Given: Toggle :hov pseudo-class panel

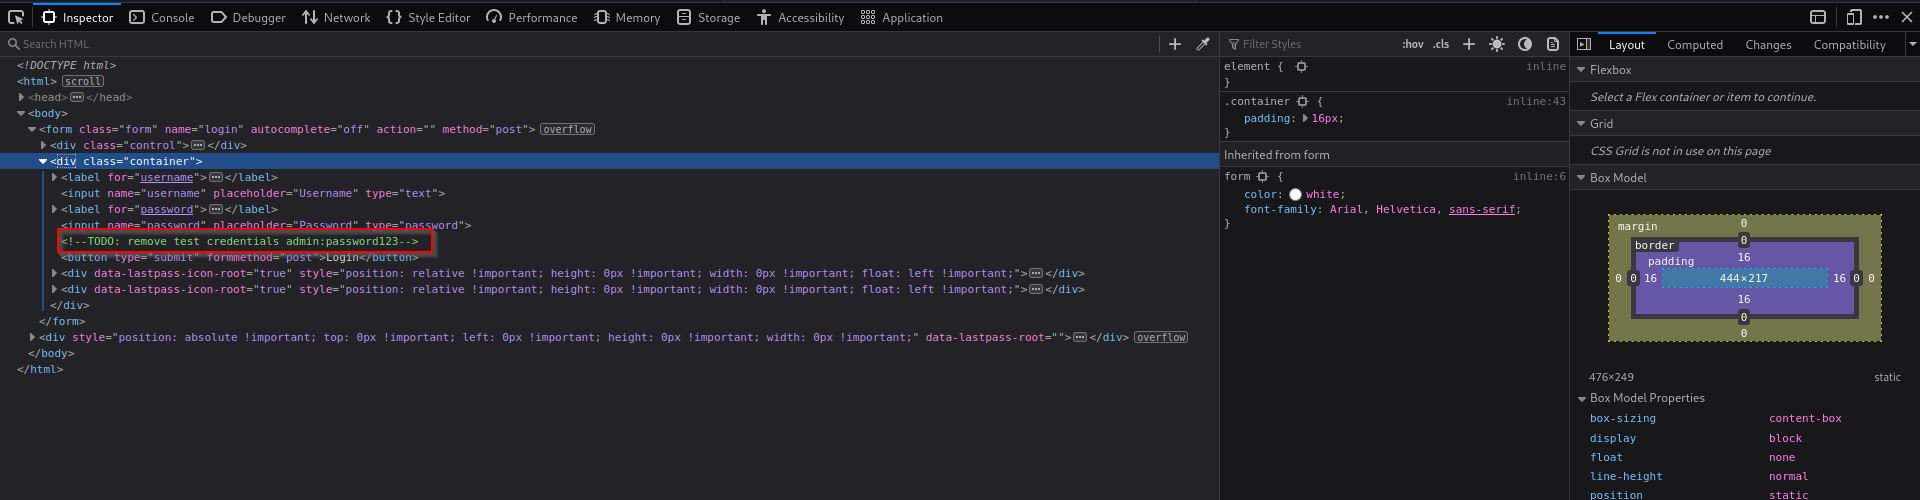Looking at the screenshot, I should [1412, 44].
